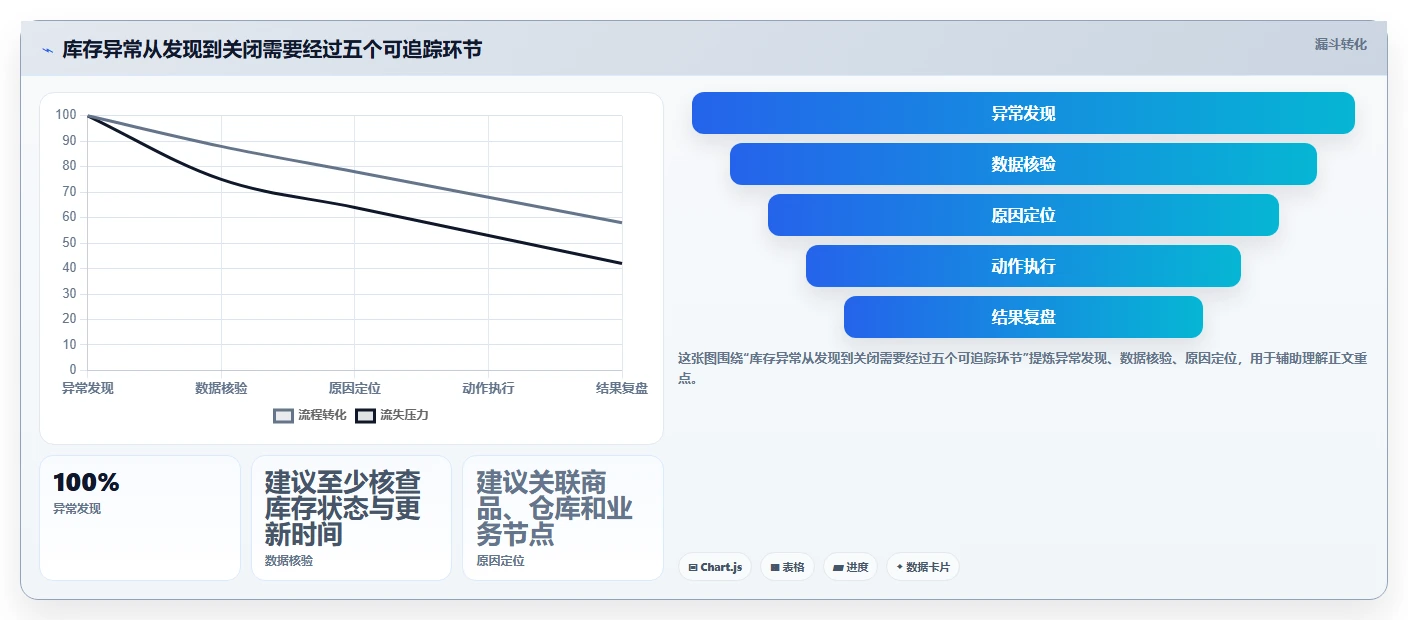This screenshot has width=1408, height=620.
Task: Click the 异常发现 x-axis label
Action: coord(88,388)
